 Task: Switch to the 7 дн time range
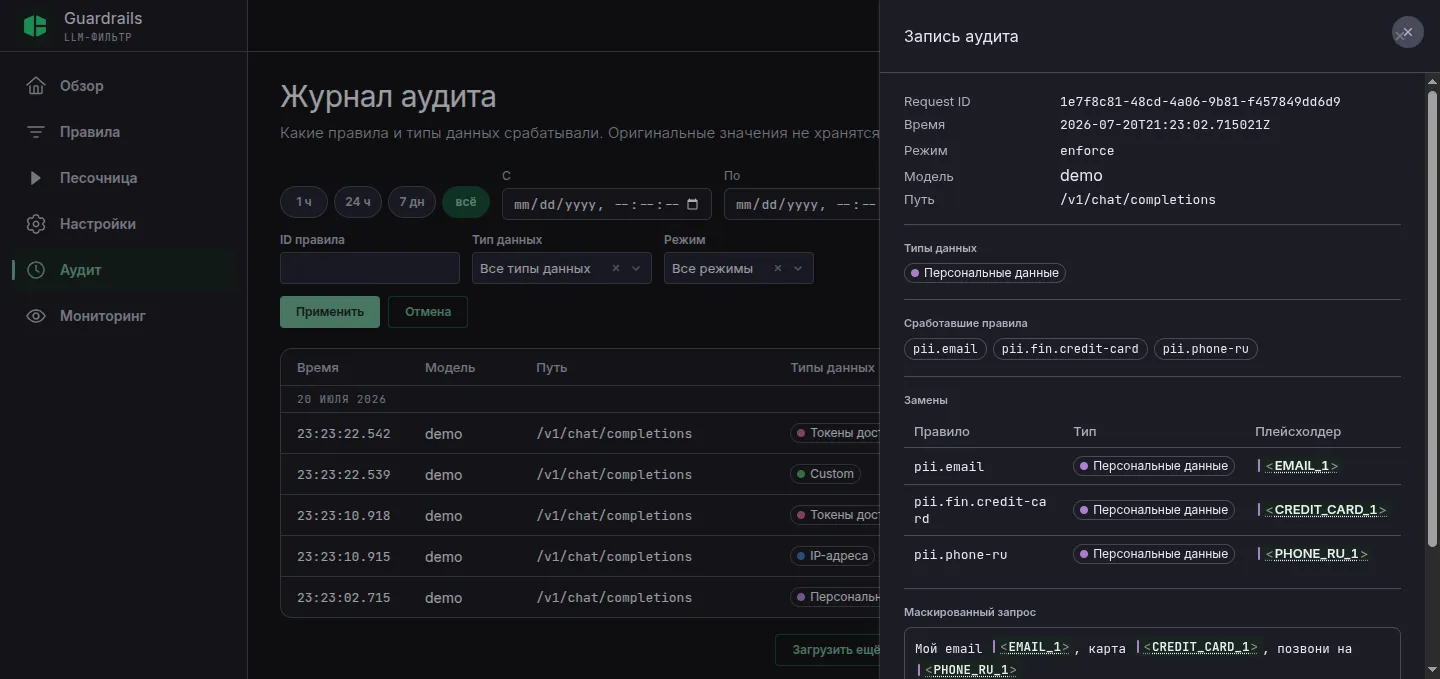pos(412,202)
